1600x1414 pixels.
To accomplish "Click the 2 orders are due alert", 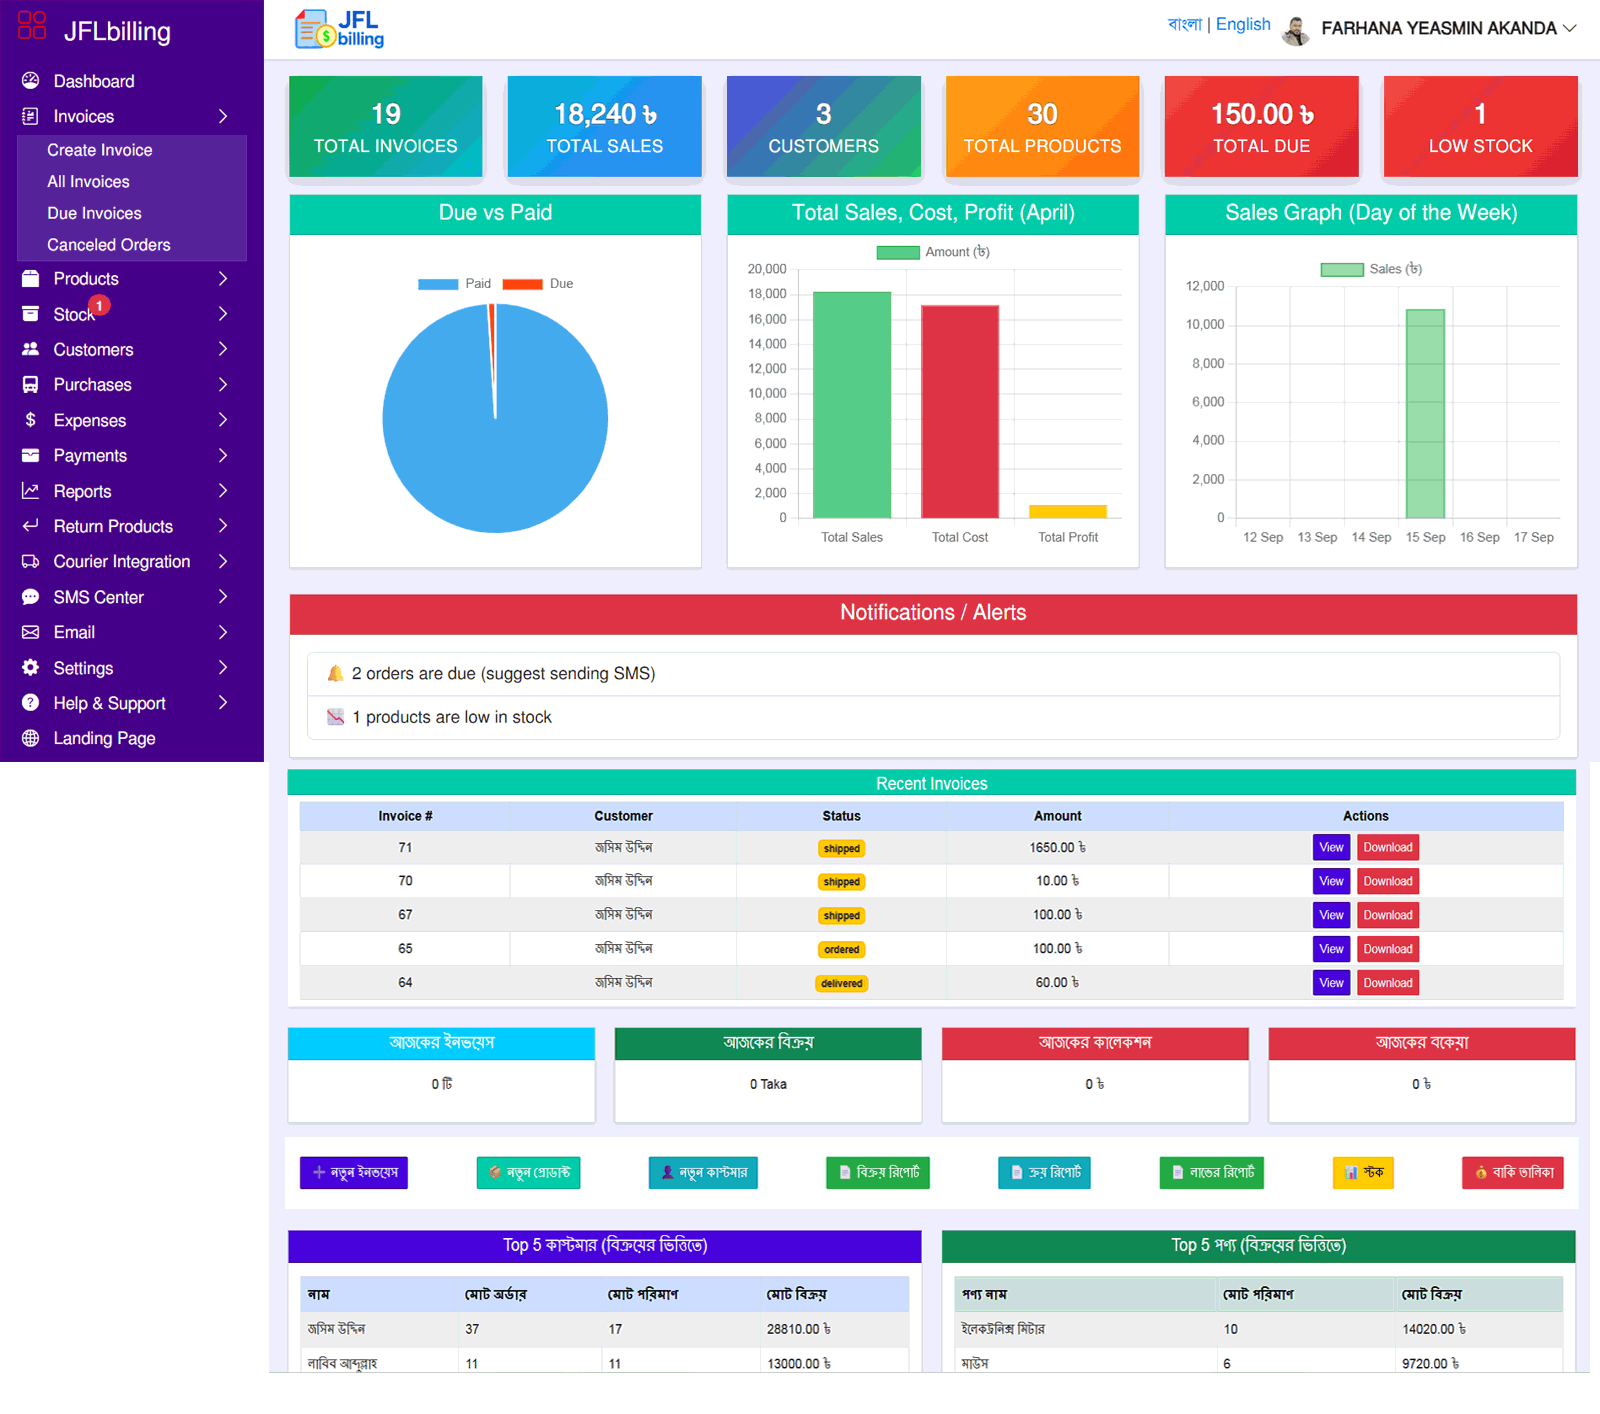I will [934, 674].
